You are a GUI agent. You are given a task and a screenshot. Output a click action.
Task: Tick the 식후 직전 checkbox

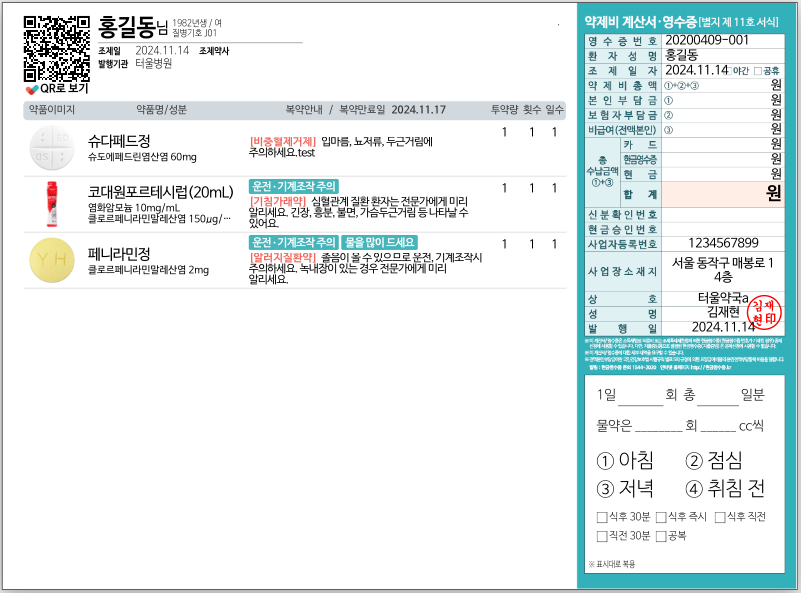pos(720,517)
